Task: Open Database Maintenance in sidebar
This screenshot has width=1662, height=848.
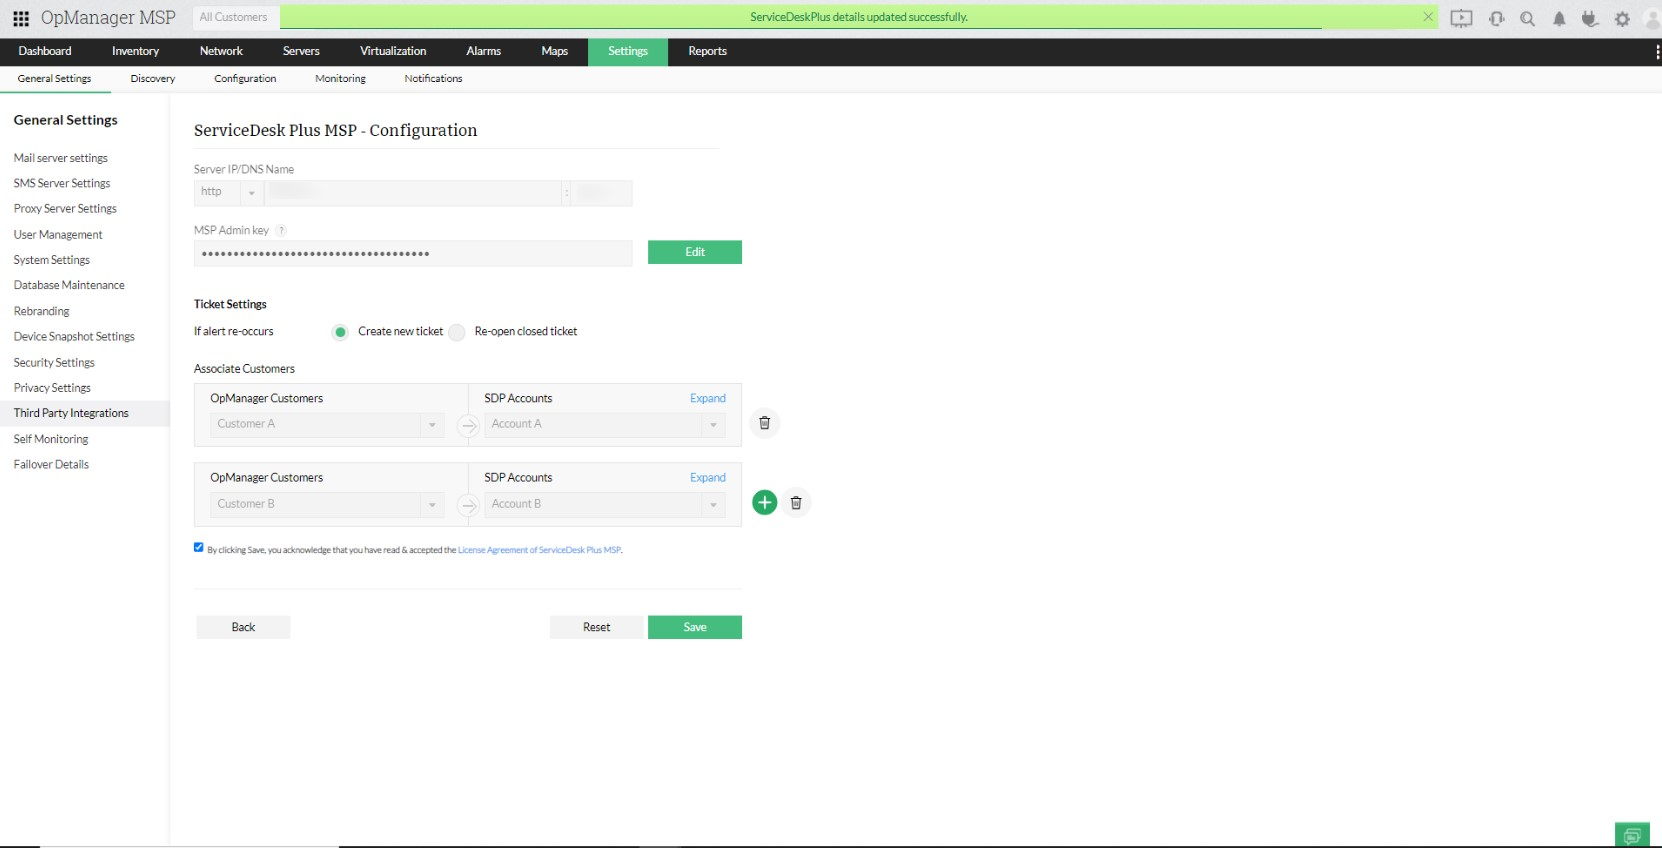Action: (x=69, y=285)
